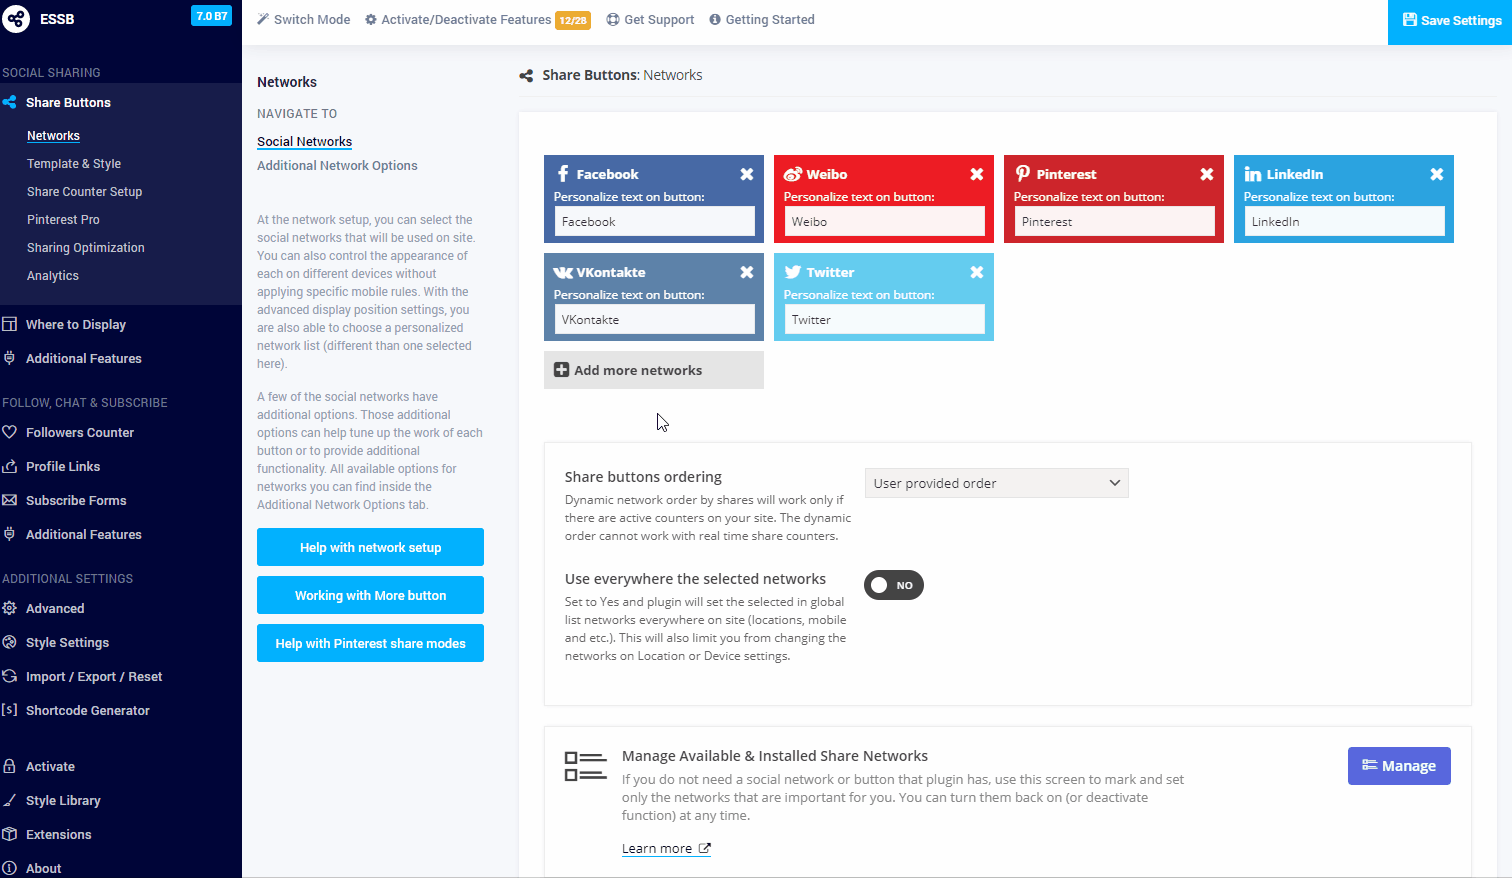Open the Share buttons ordering dropdown
1512x878 pixels.
coord(996,483)
